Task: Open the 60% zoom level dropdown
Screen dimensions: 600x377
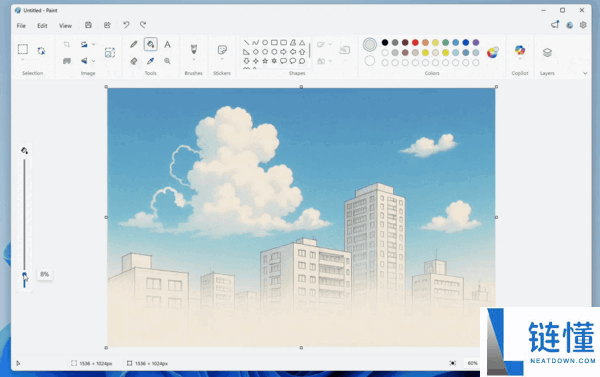Action: click(x=472, y=363)
